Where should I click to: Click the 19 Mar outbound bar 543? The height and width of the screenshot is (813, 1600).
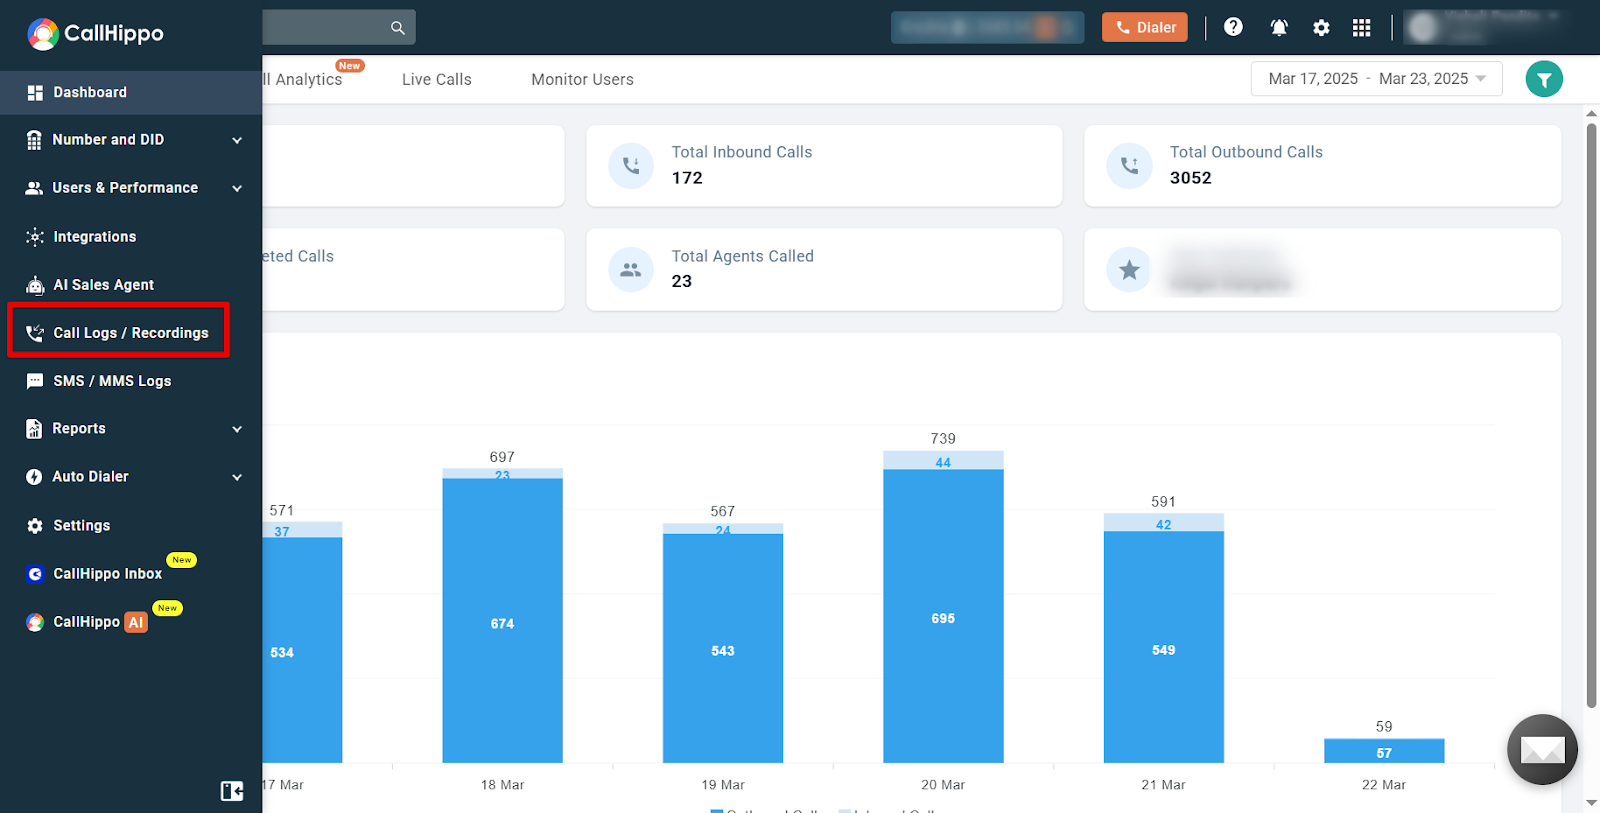point(723,648)
